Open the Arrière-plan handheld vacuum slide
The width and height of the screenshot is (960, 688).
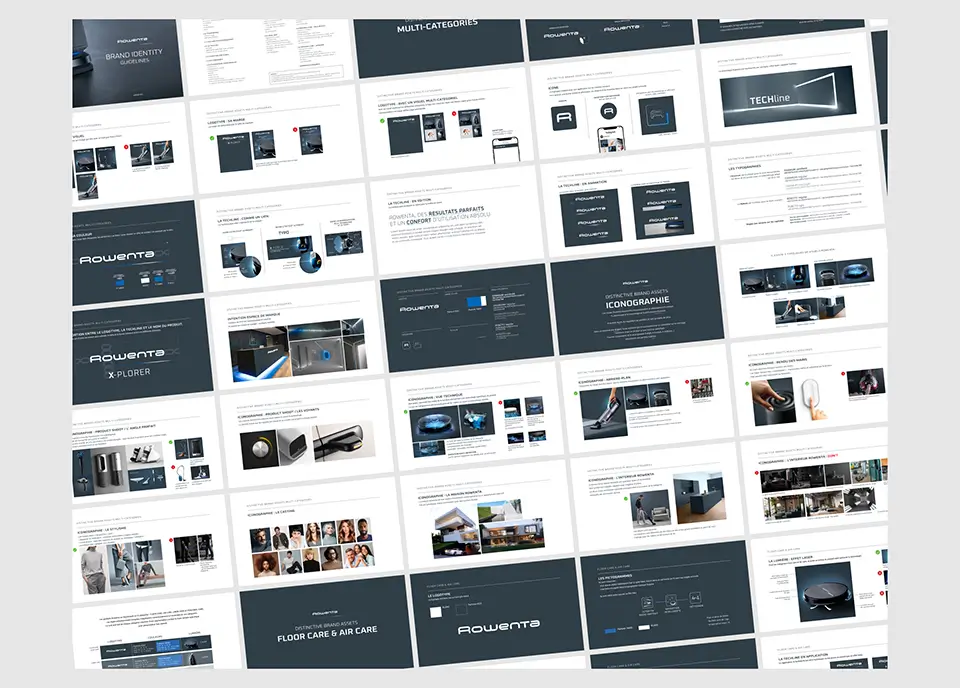point(647,398)
